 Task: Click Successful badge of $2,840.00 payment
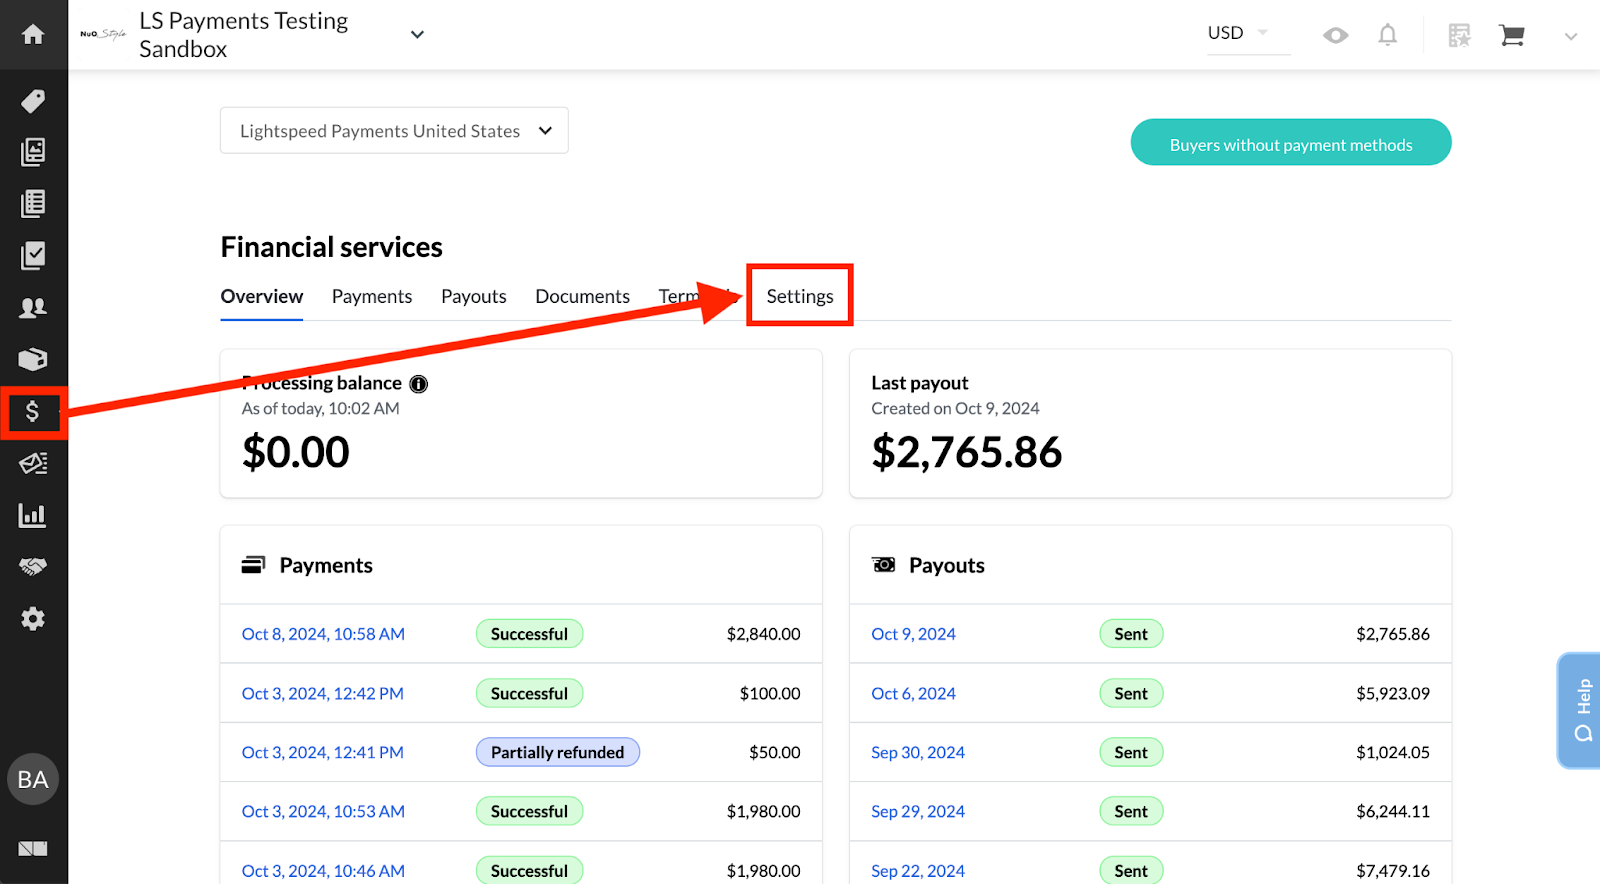pyautogui.click(x=529, y=634)
